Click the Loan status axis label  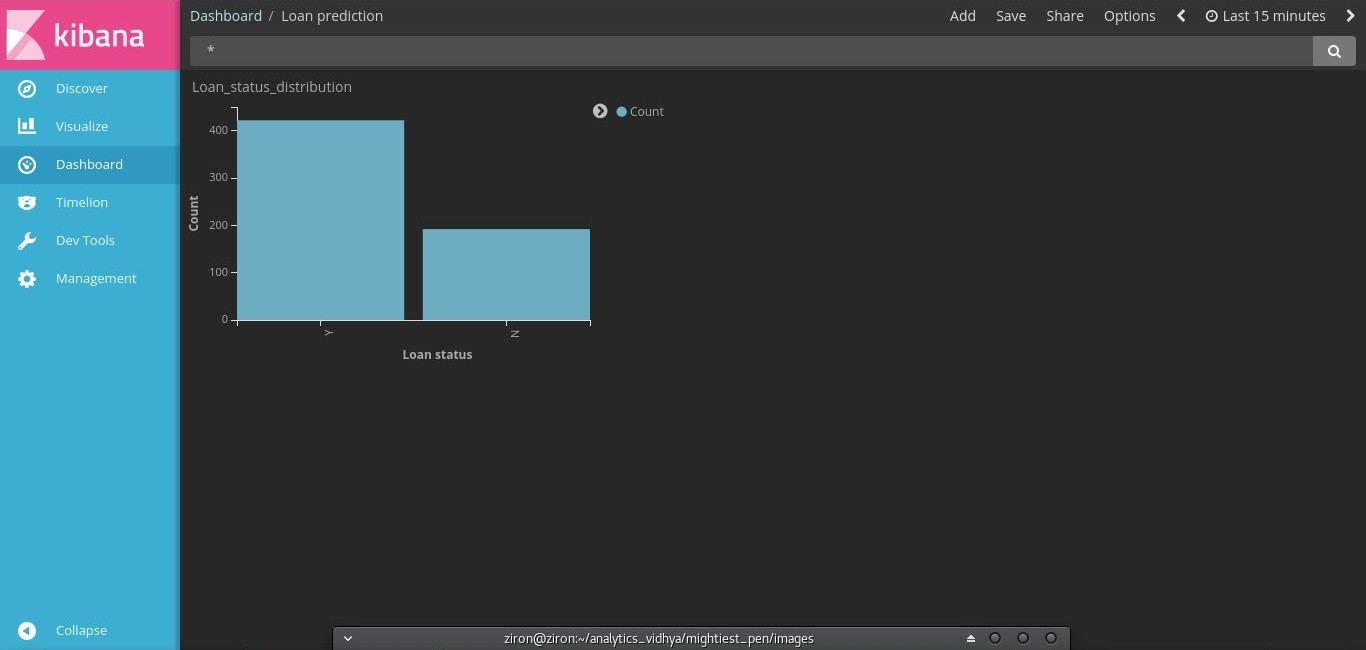tap(437, 355)
